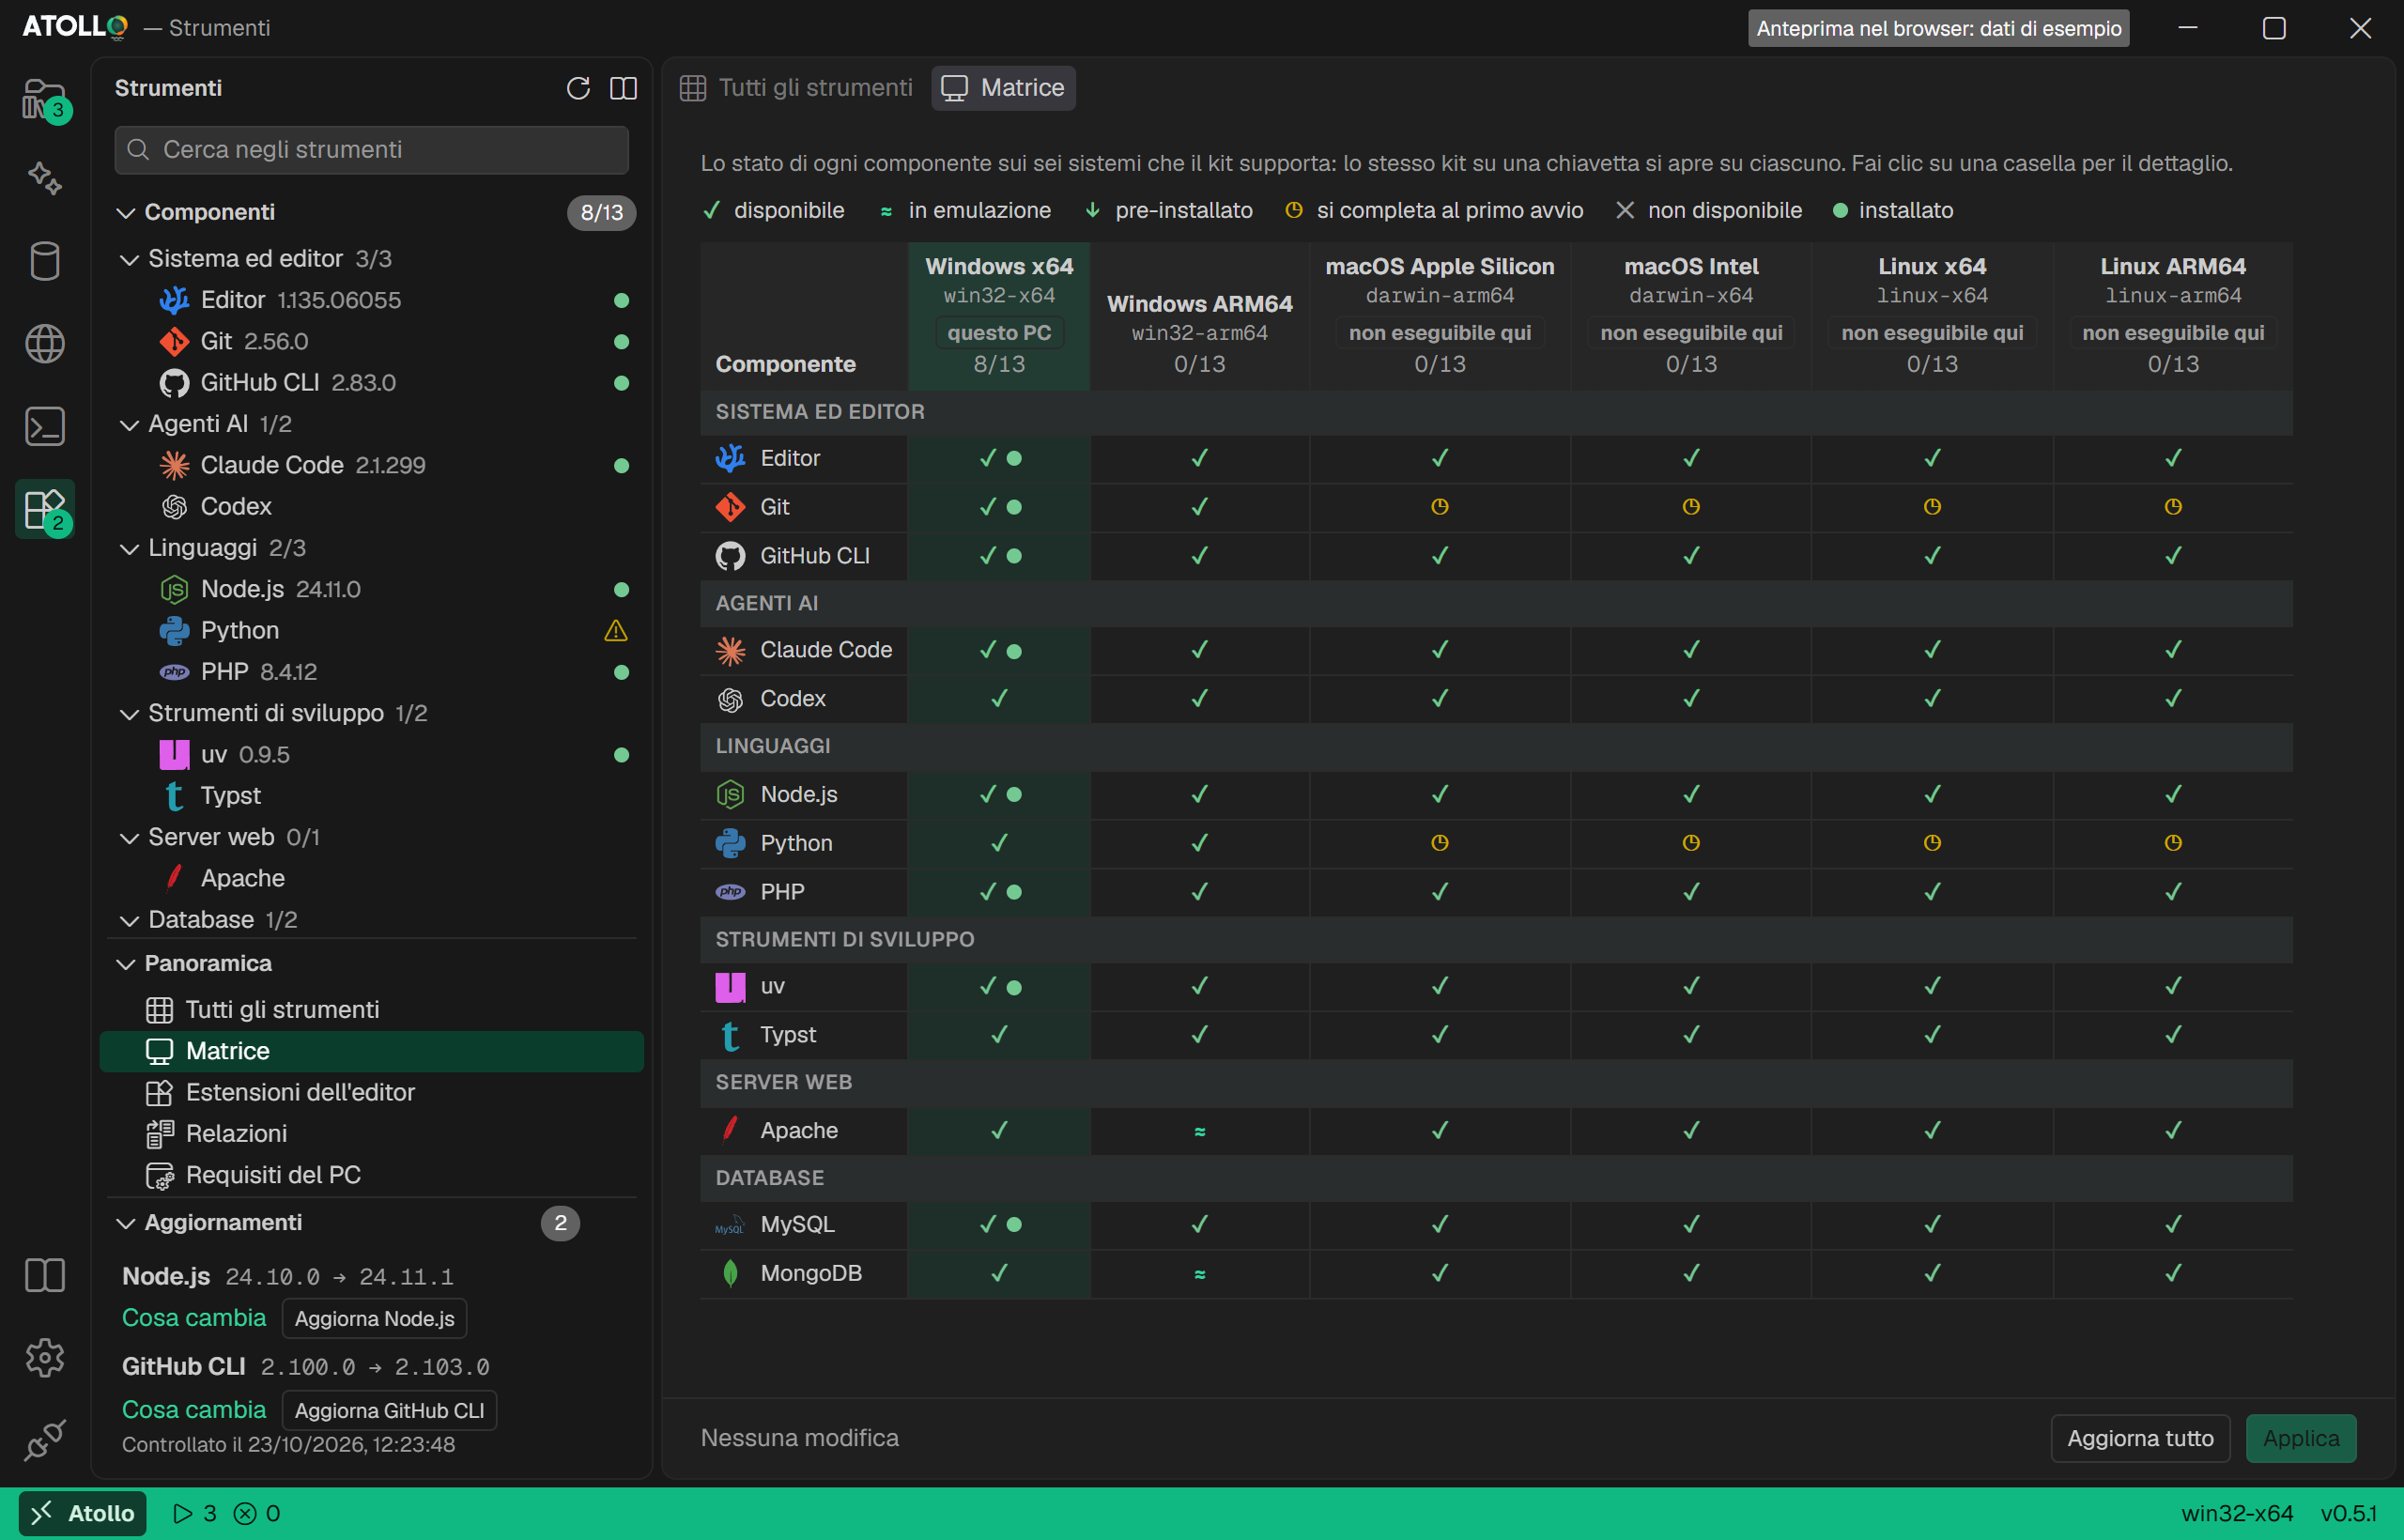
Task: Open the Cosa cambia link for GitHub CLI
Action: click(x=194, y=1409)
